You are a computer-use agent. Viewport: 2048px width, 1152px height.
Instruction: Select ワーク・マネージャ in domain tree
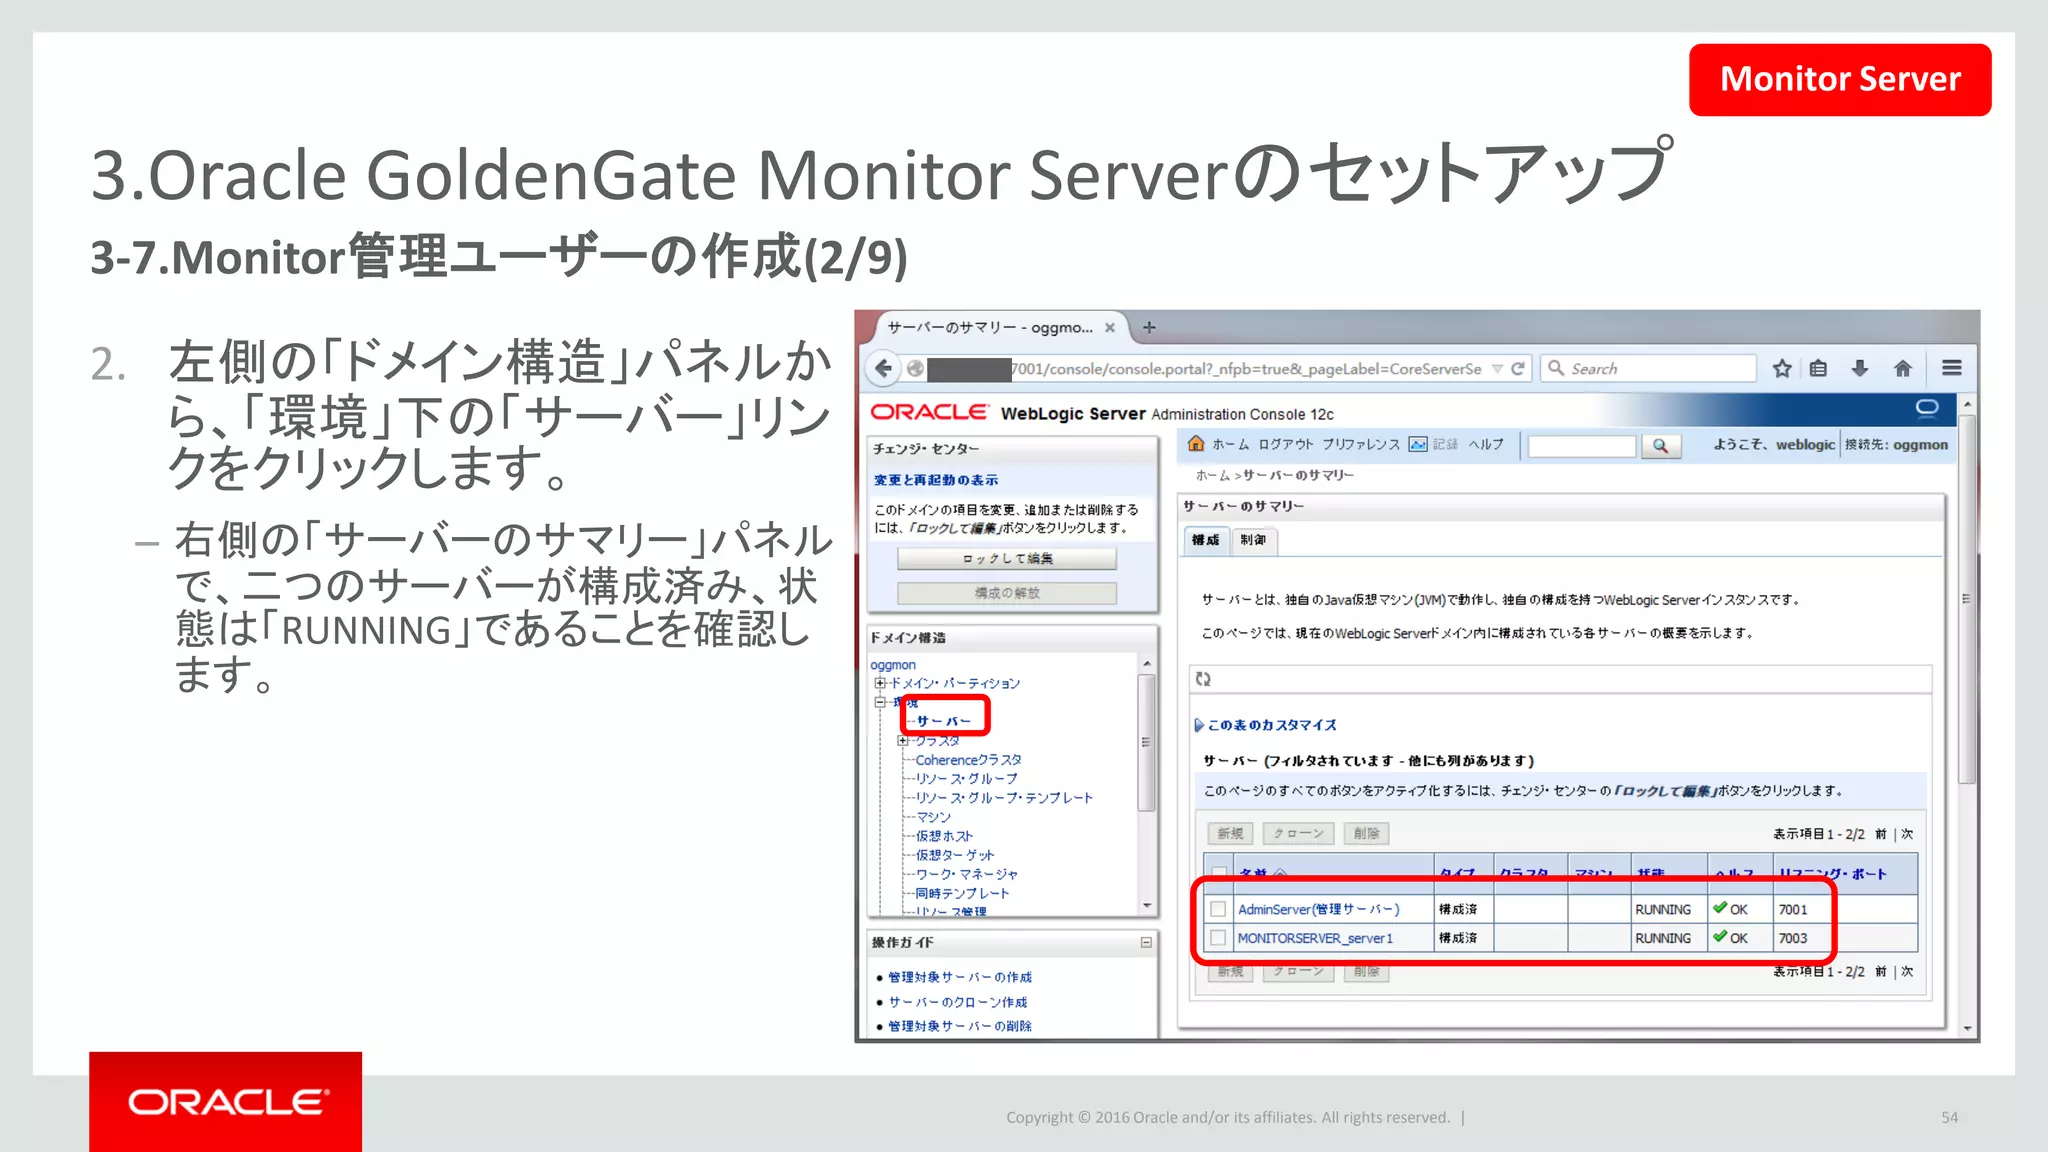tap(967, 874)
